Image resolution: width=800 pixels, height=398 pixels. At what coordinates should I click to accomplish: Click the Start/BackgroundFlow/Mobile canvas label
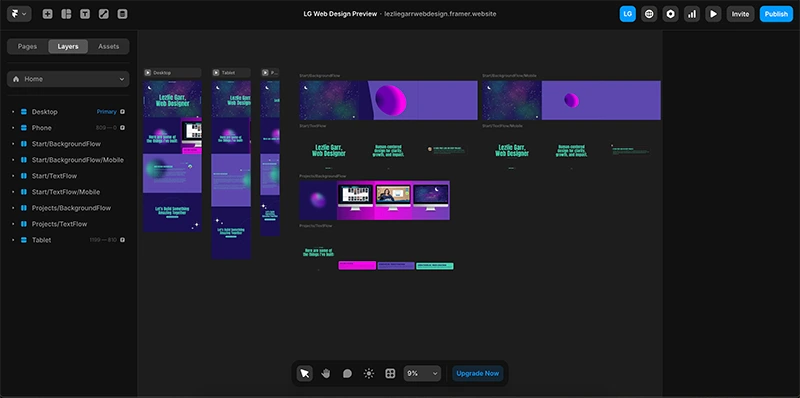tap(509, 76)
